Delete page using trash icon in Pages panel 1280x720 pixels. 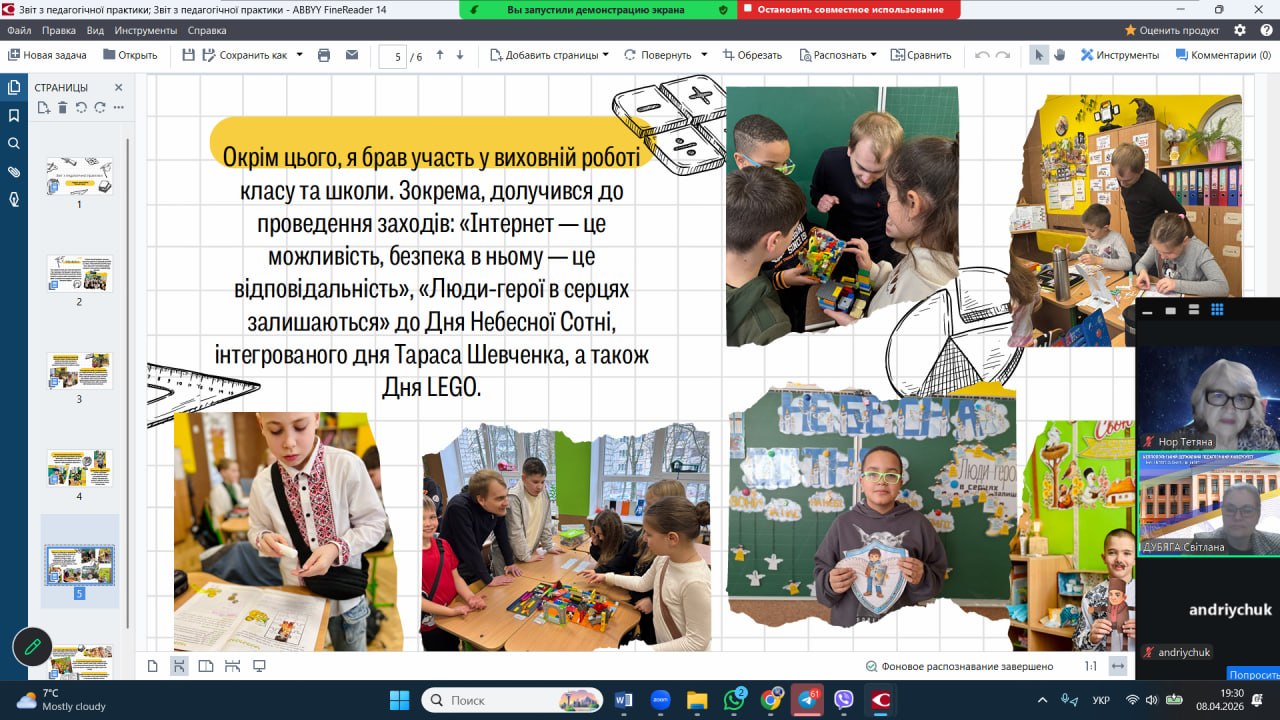click(62, 107)
